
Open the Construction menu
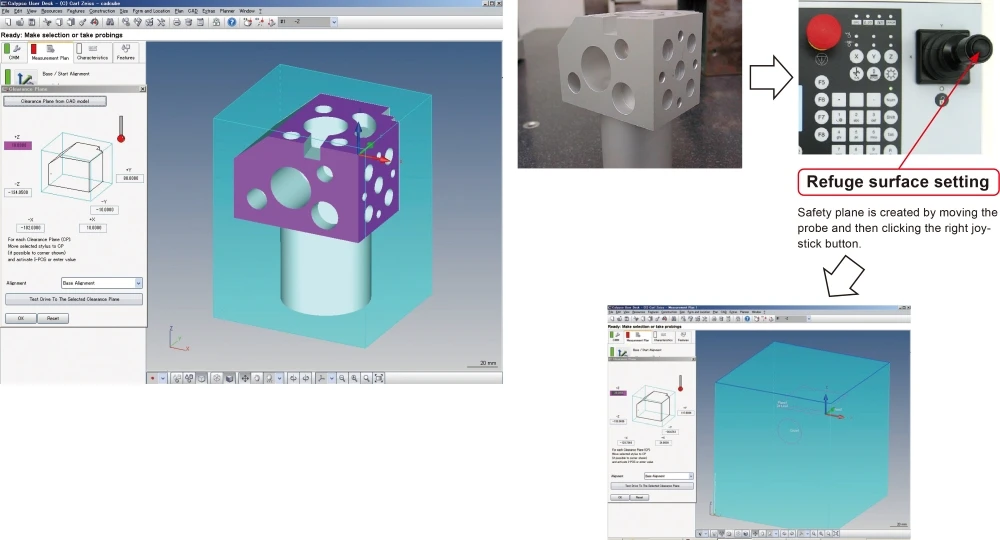point(103,10)
